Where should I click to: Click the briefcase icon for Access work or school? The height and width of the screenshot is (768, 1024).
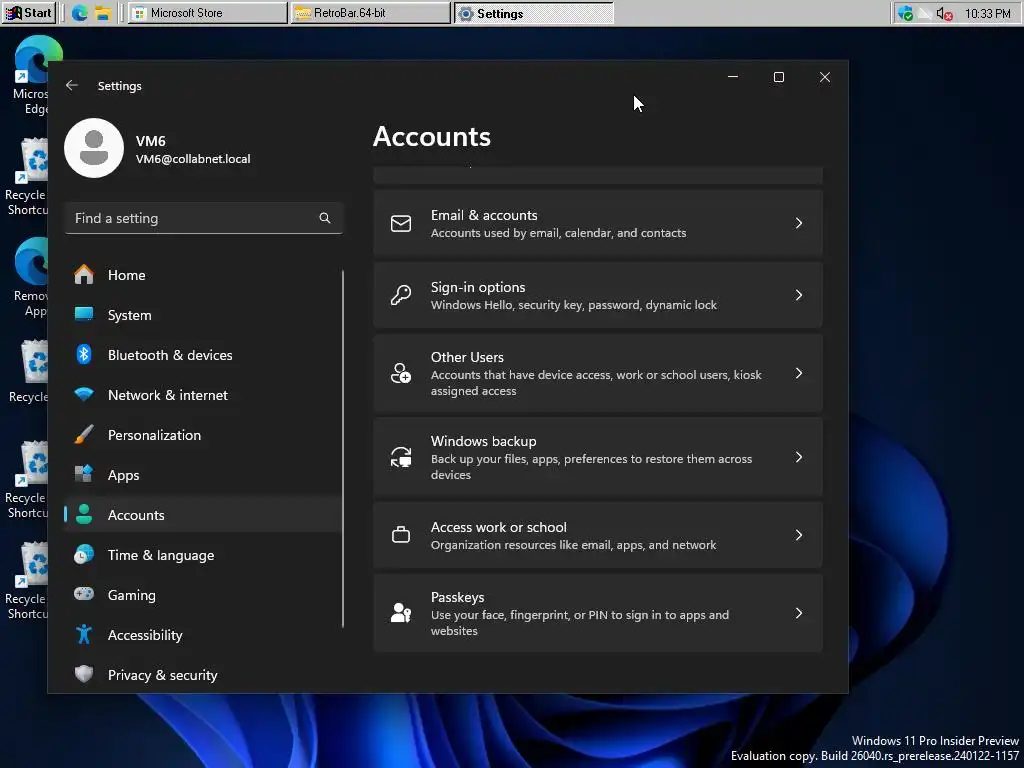tap(401, 536)
